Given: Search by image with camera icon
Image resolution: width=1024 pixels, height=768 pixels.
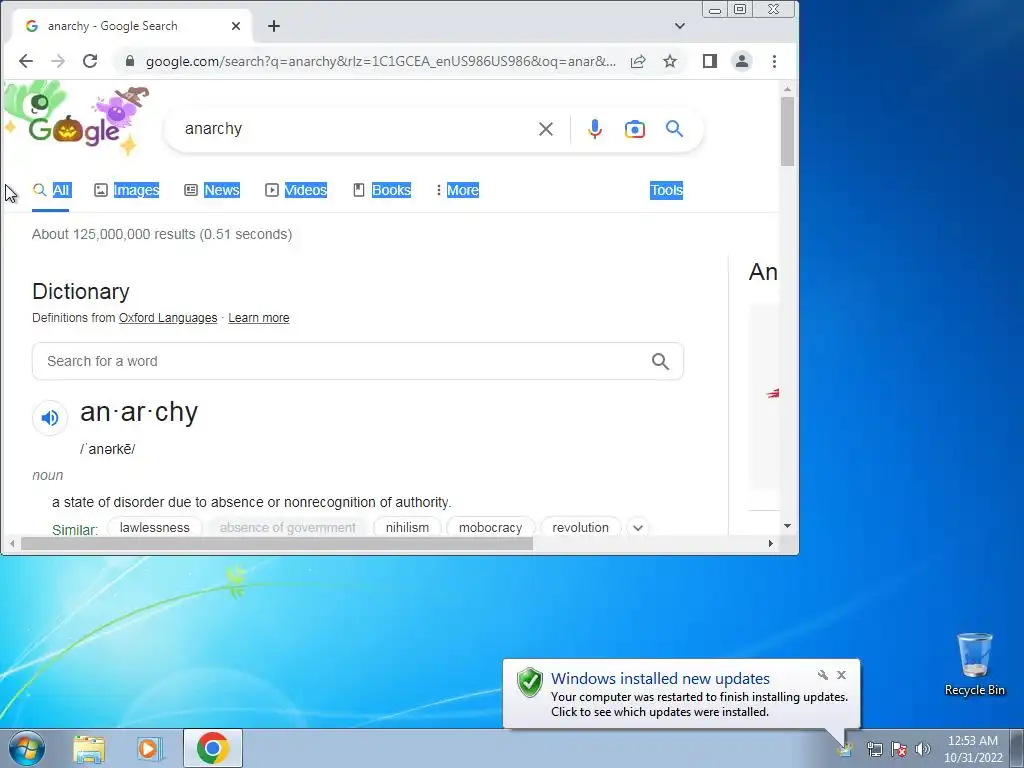Looking at the screenshot, I should coord(635,129).
